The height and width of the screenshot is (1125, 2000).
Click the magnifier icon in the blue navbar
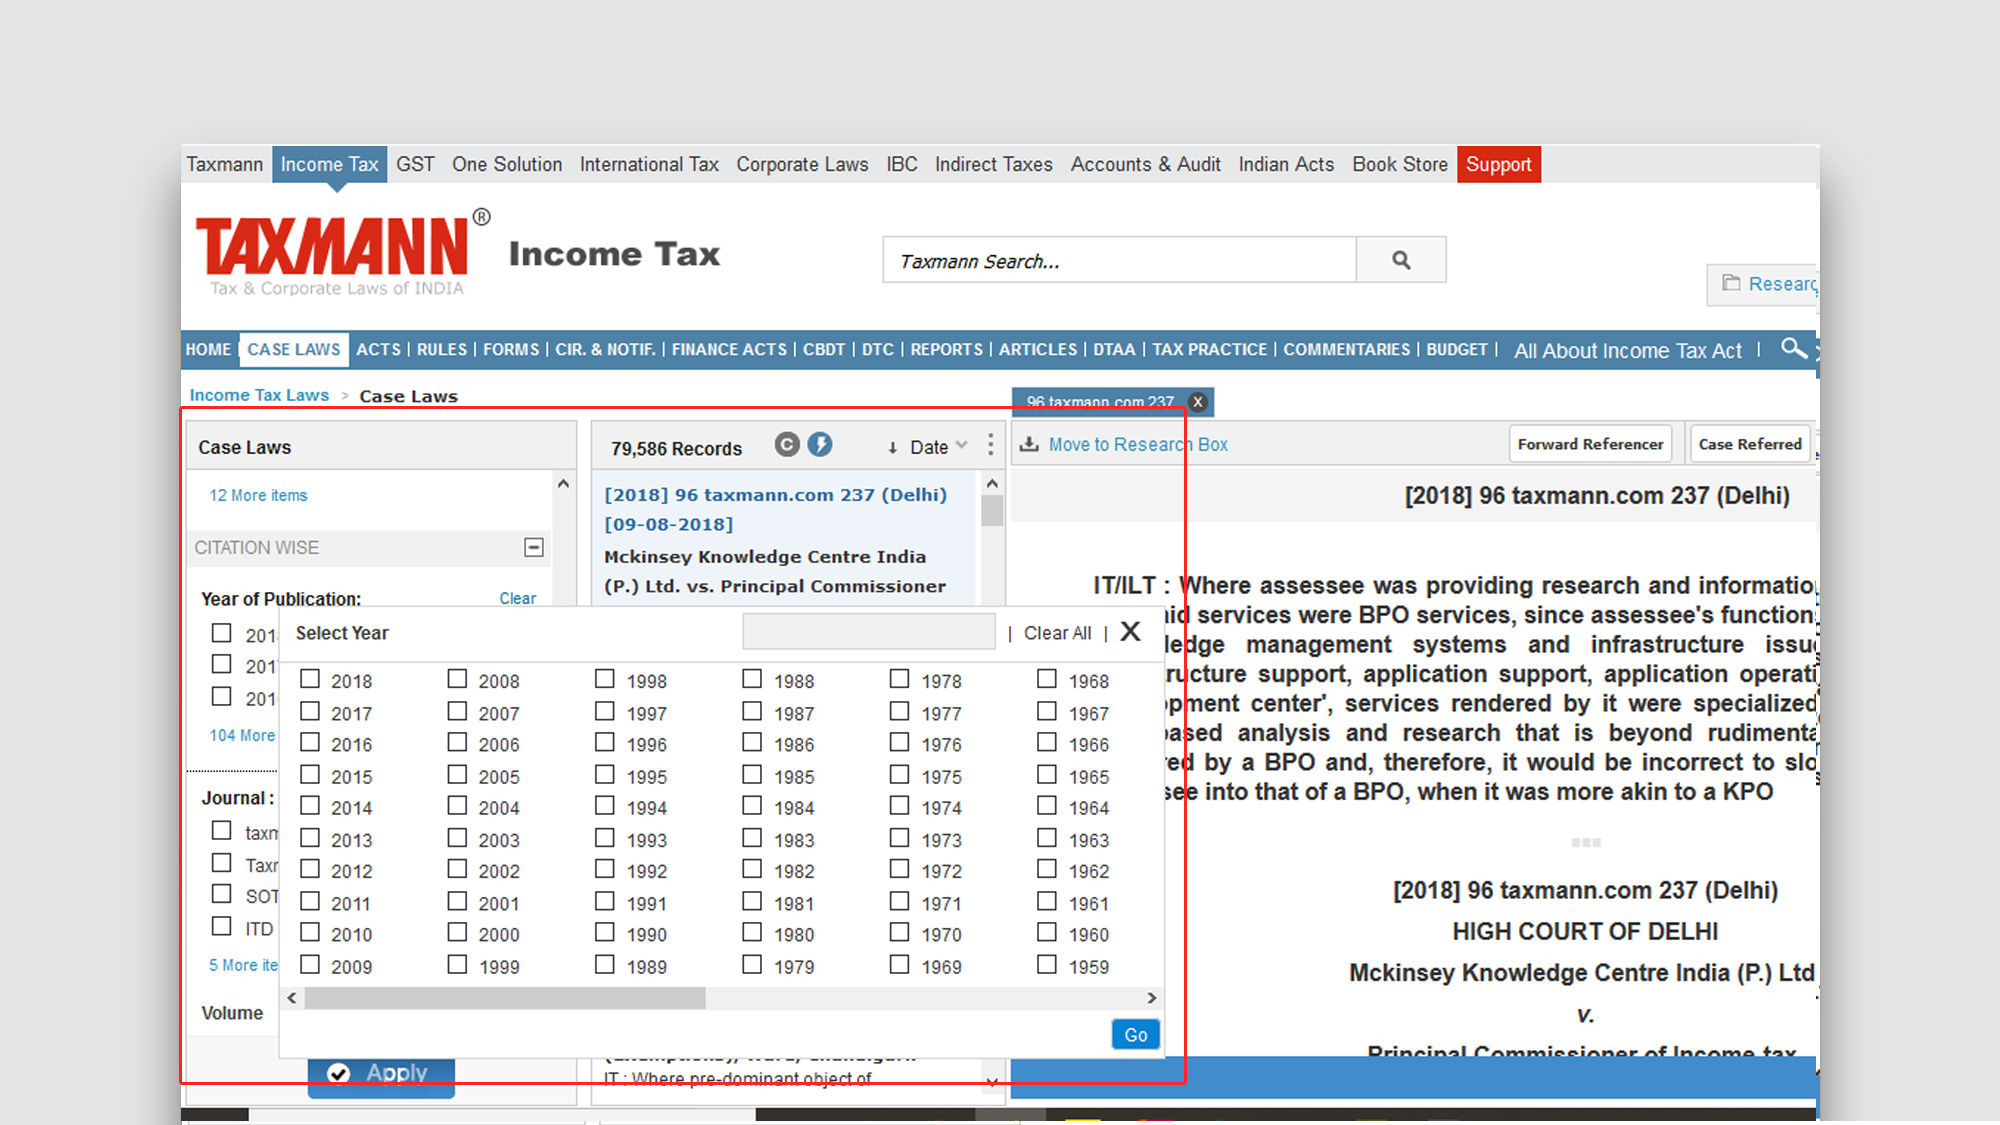pyautogui.click(x=1793, y=348)
